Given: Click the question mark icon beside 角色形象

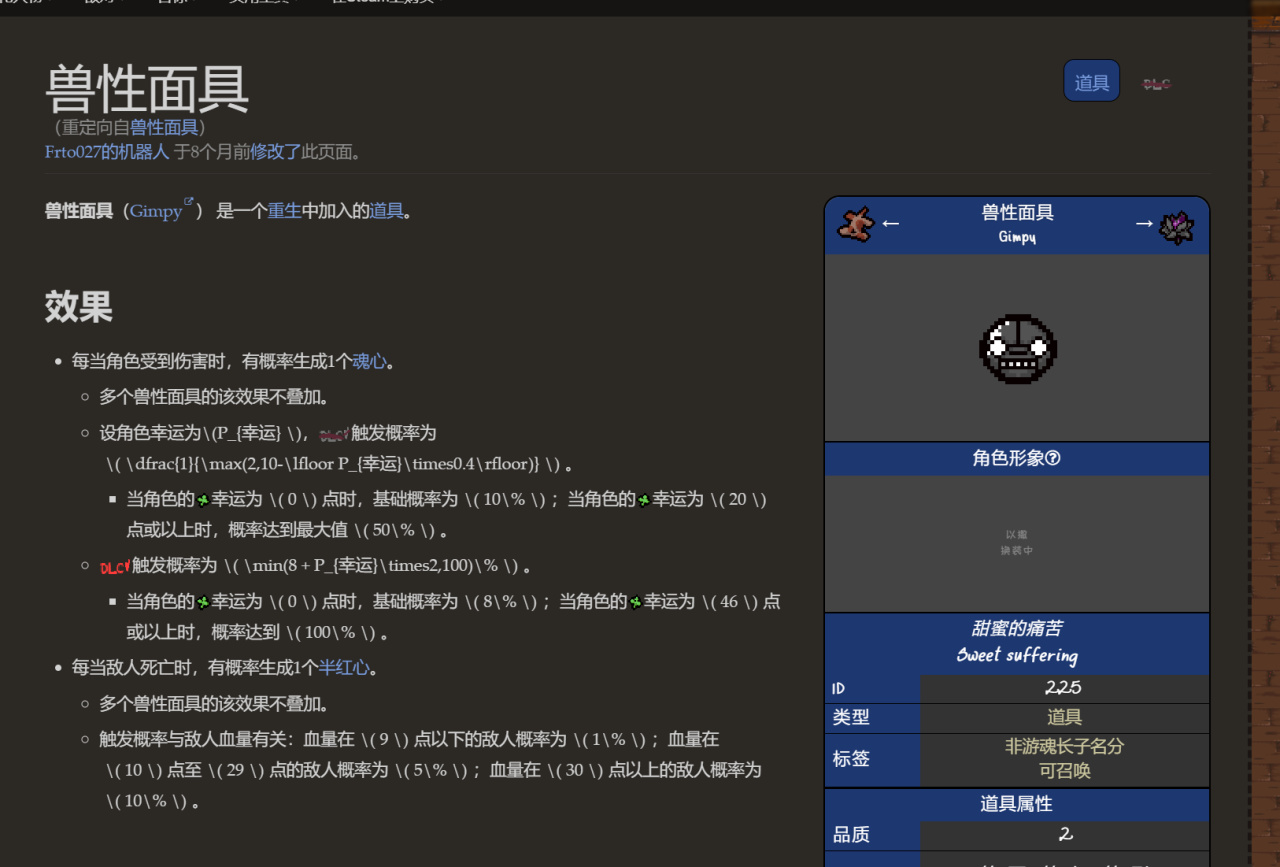Looking at the screenshot, I should coord(1052,458).
